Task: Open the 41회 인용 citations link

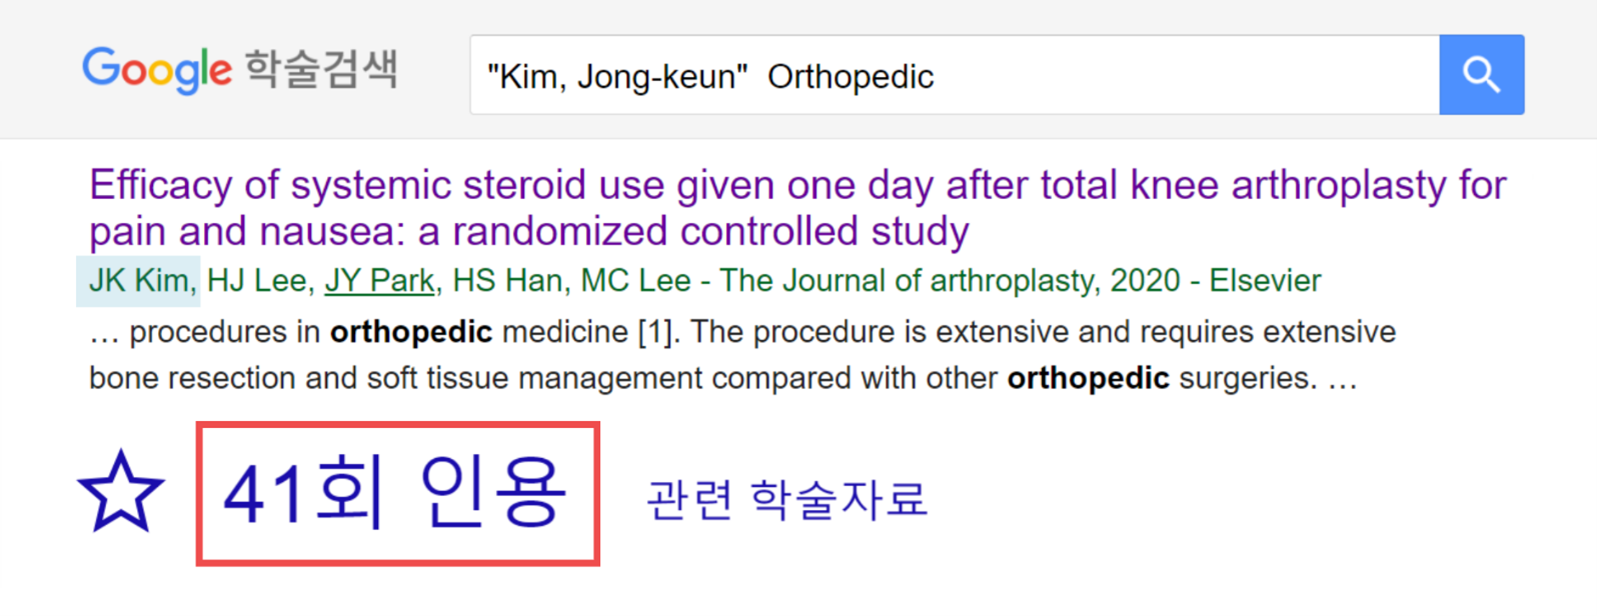Action: point(397,493)
